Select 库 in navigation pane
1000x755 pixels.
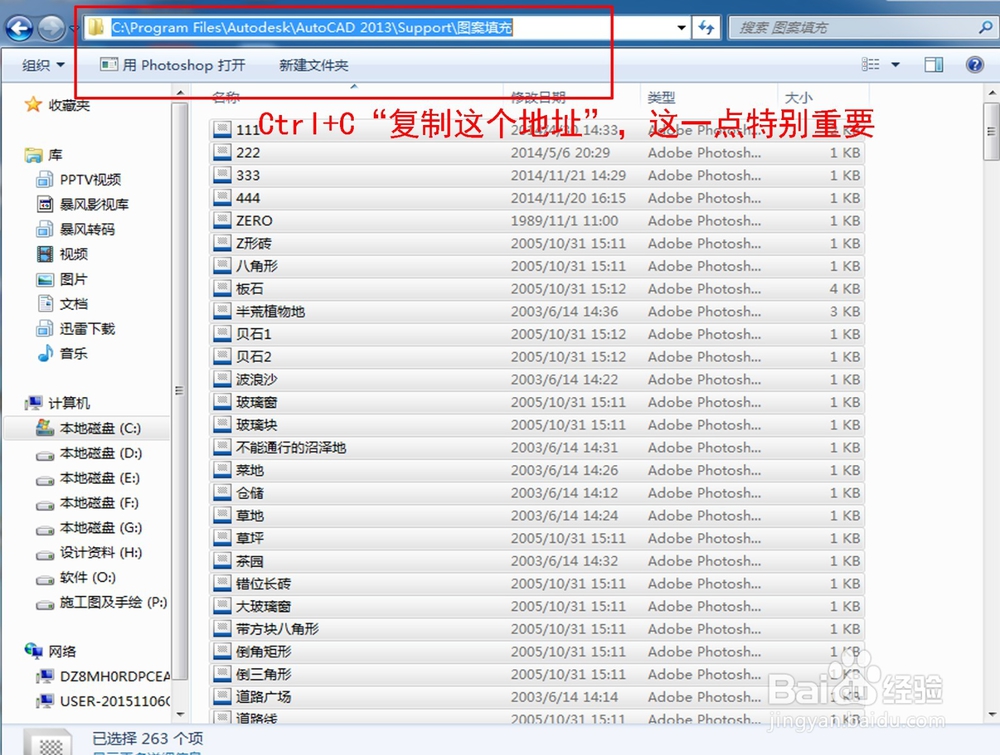[x=43, y=155]
